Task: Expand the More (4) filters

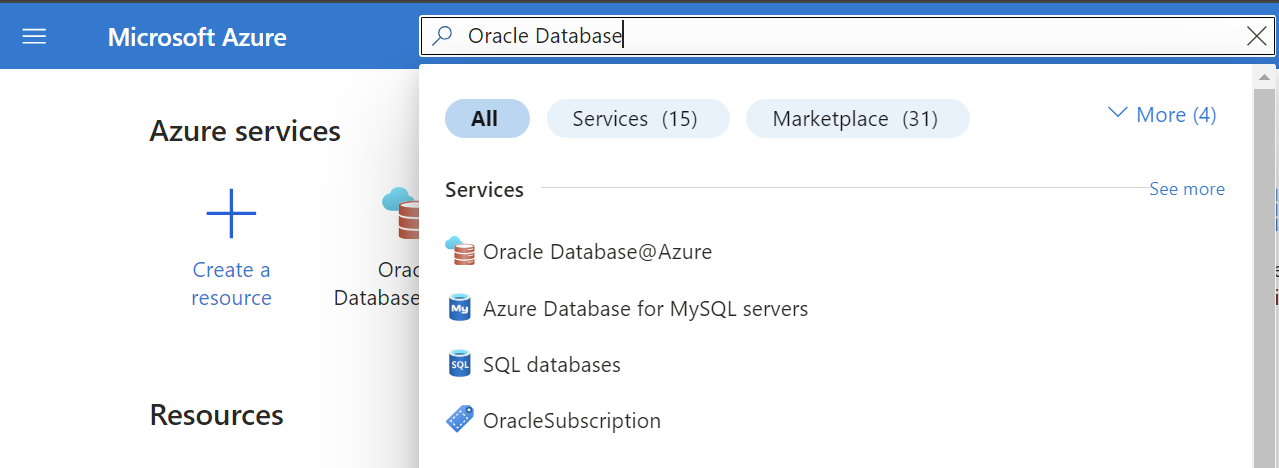Action: pyautogui.click(x=1163, y=115)
